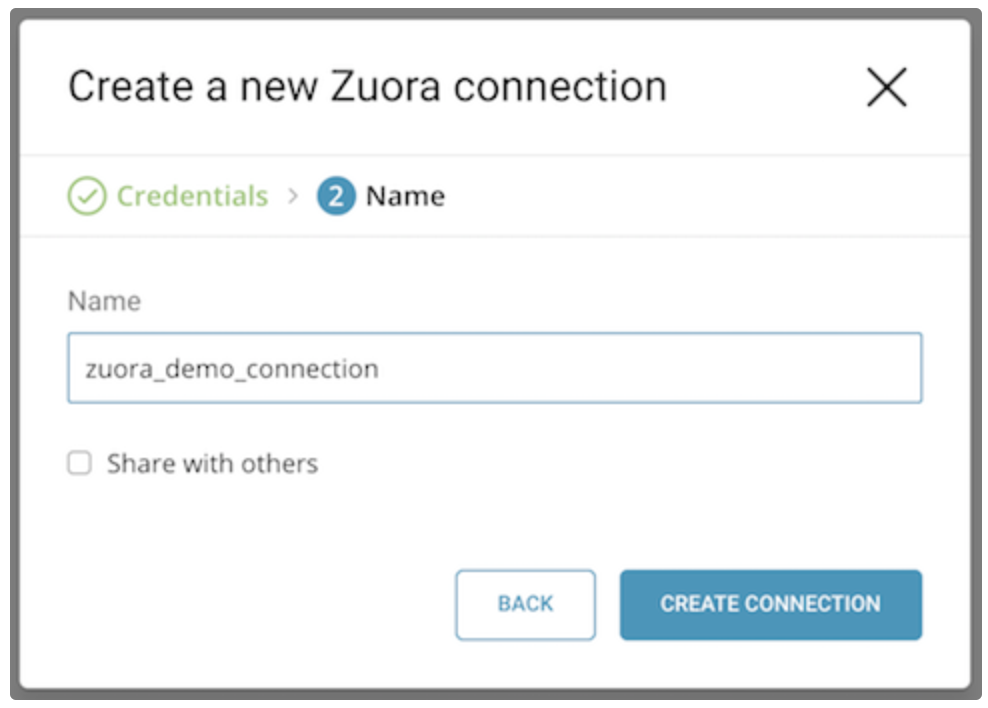This screenshot has width=988, height=708.
Task: Click the CREATE CONNECTION button
Action: pos(770,604)
